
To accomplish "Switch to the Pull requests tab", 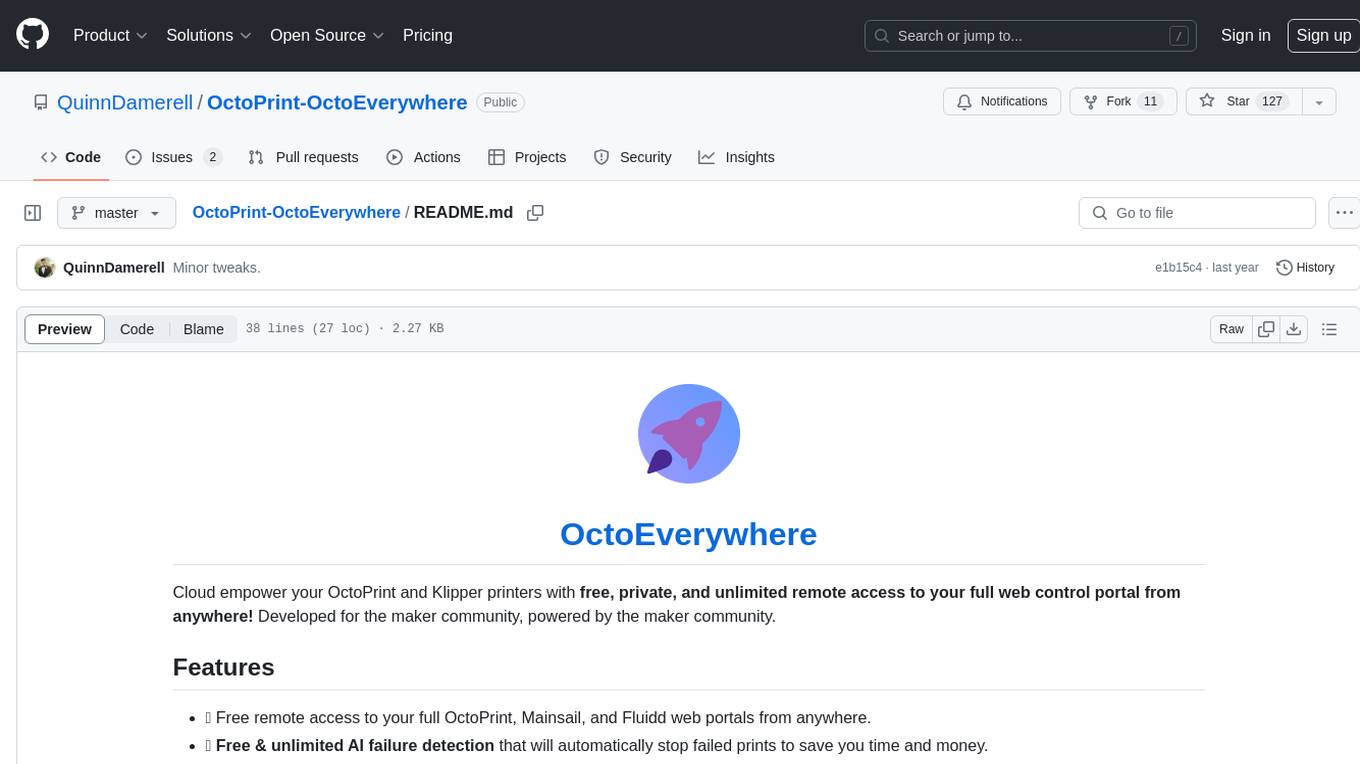I will click(303, 157).
